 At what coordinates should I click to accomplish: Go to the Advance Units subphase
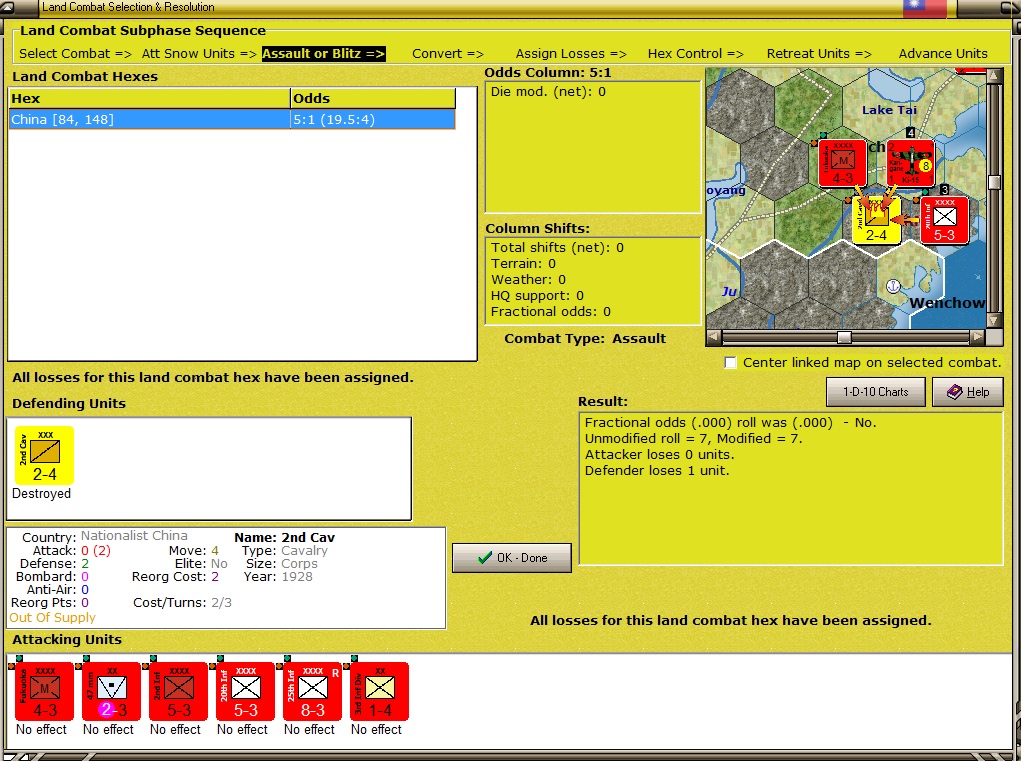pyautogui.click(x=943, y=54)
